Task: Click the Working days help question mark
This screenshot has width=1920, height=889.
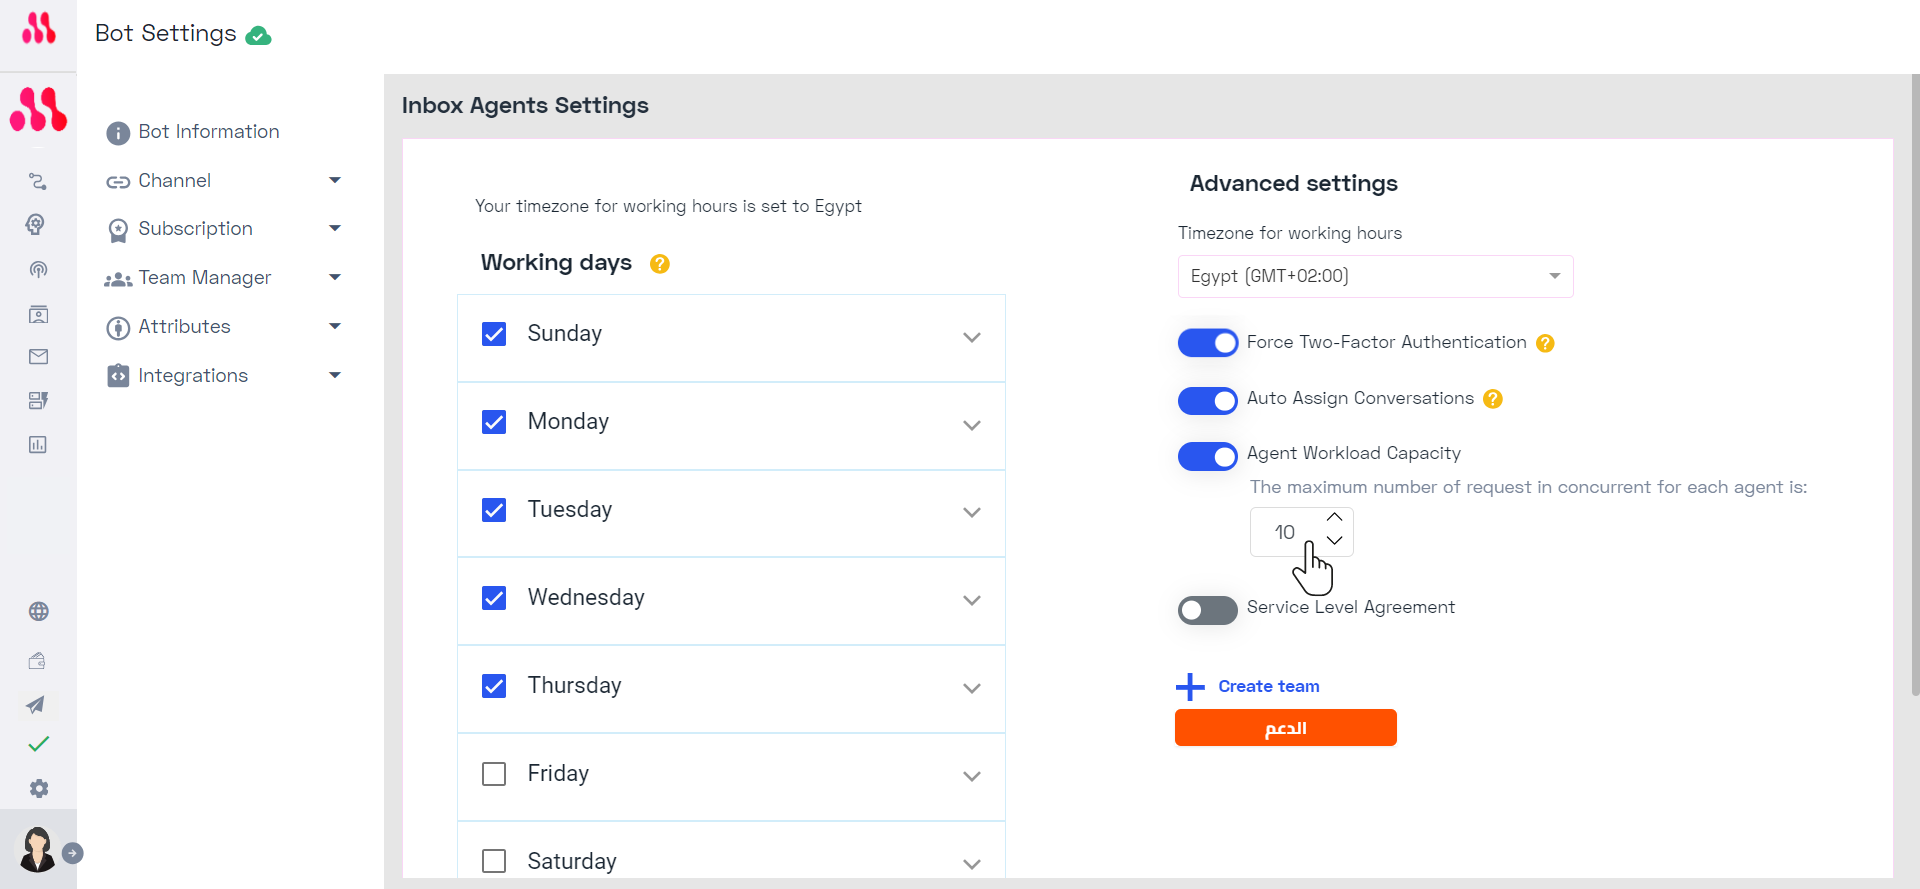Action: [x=660, y=264]
